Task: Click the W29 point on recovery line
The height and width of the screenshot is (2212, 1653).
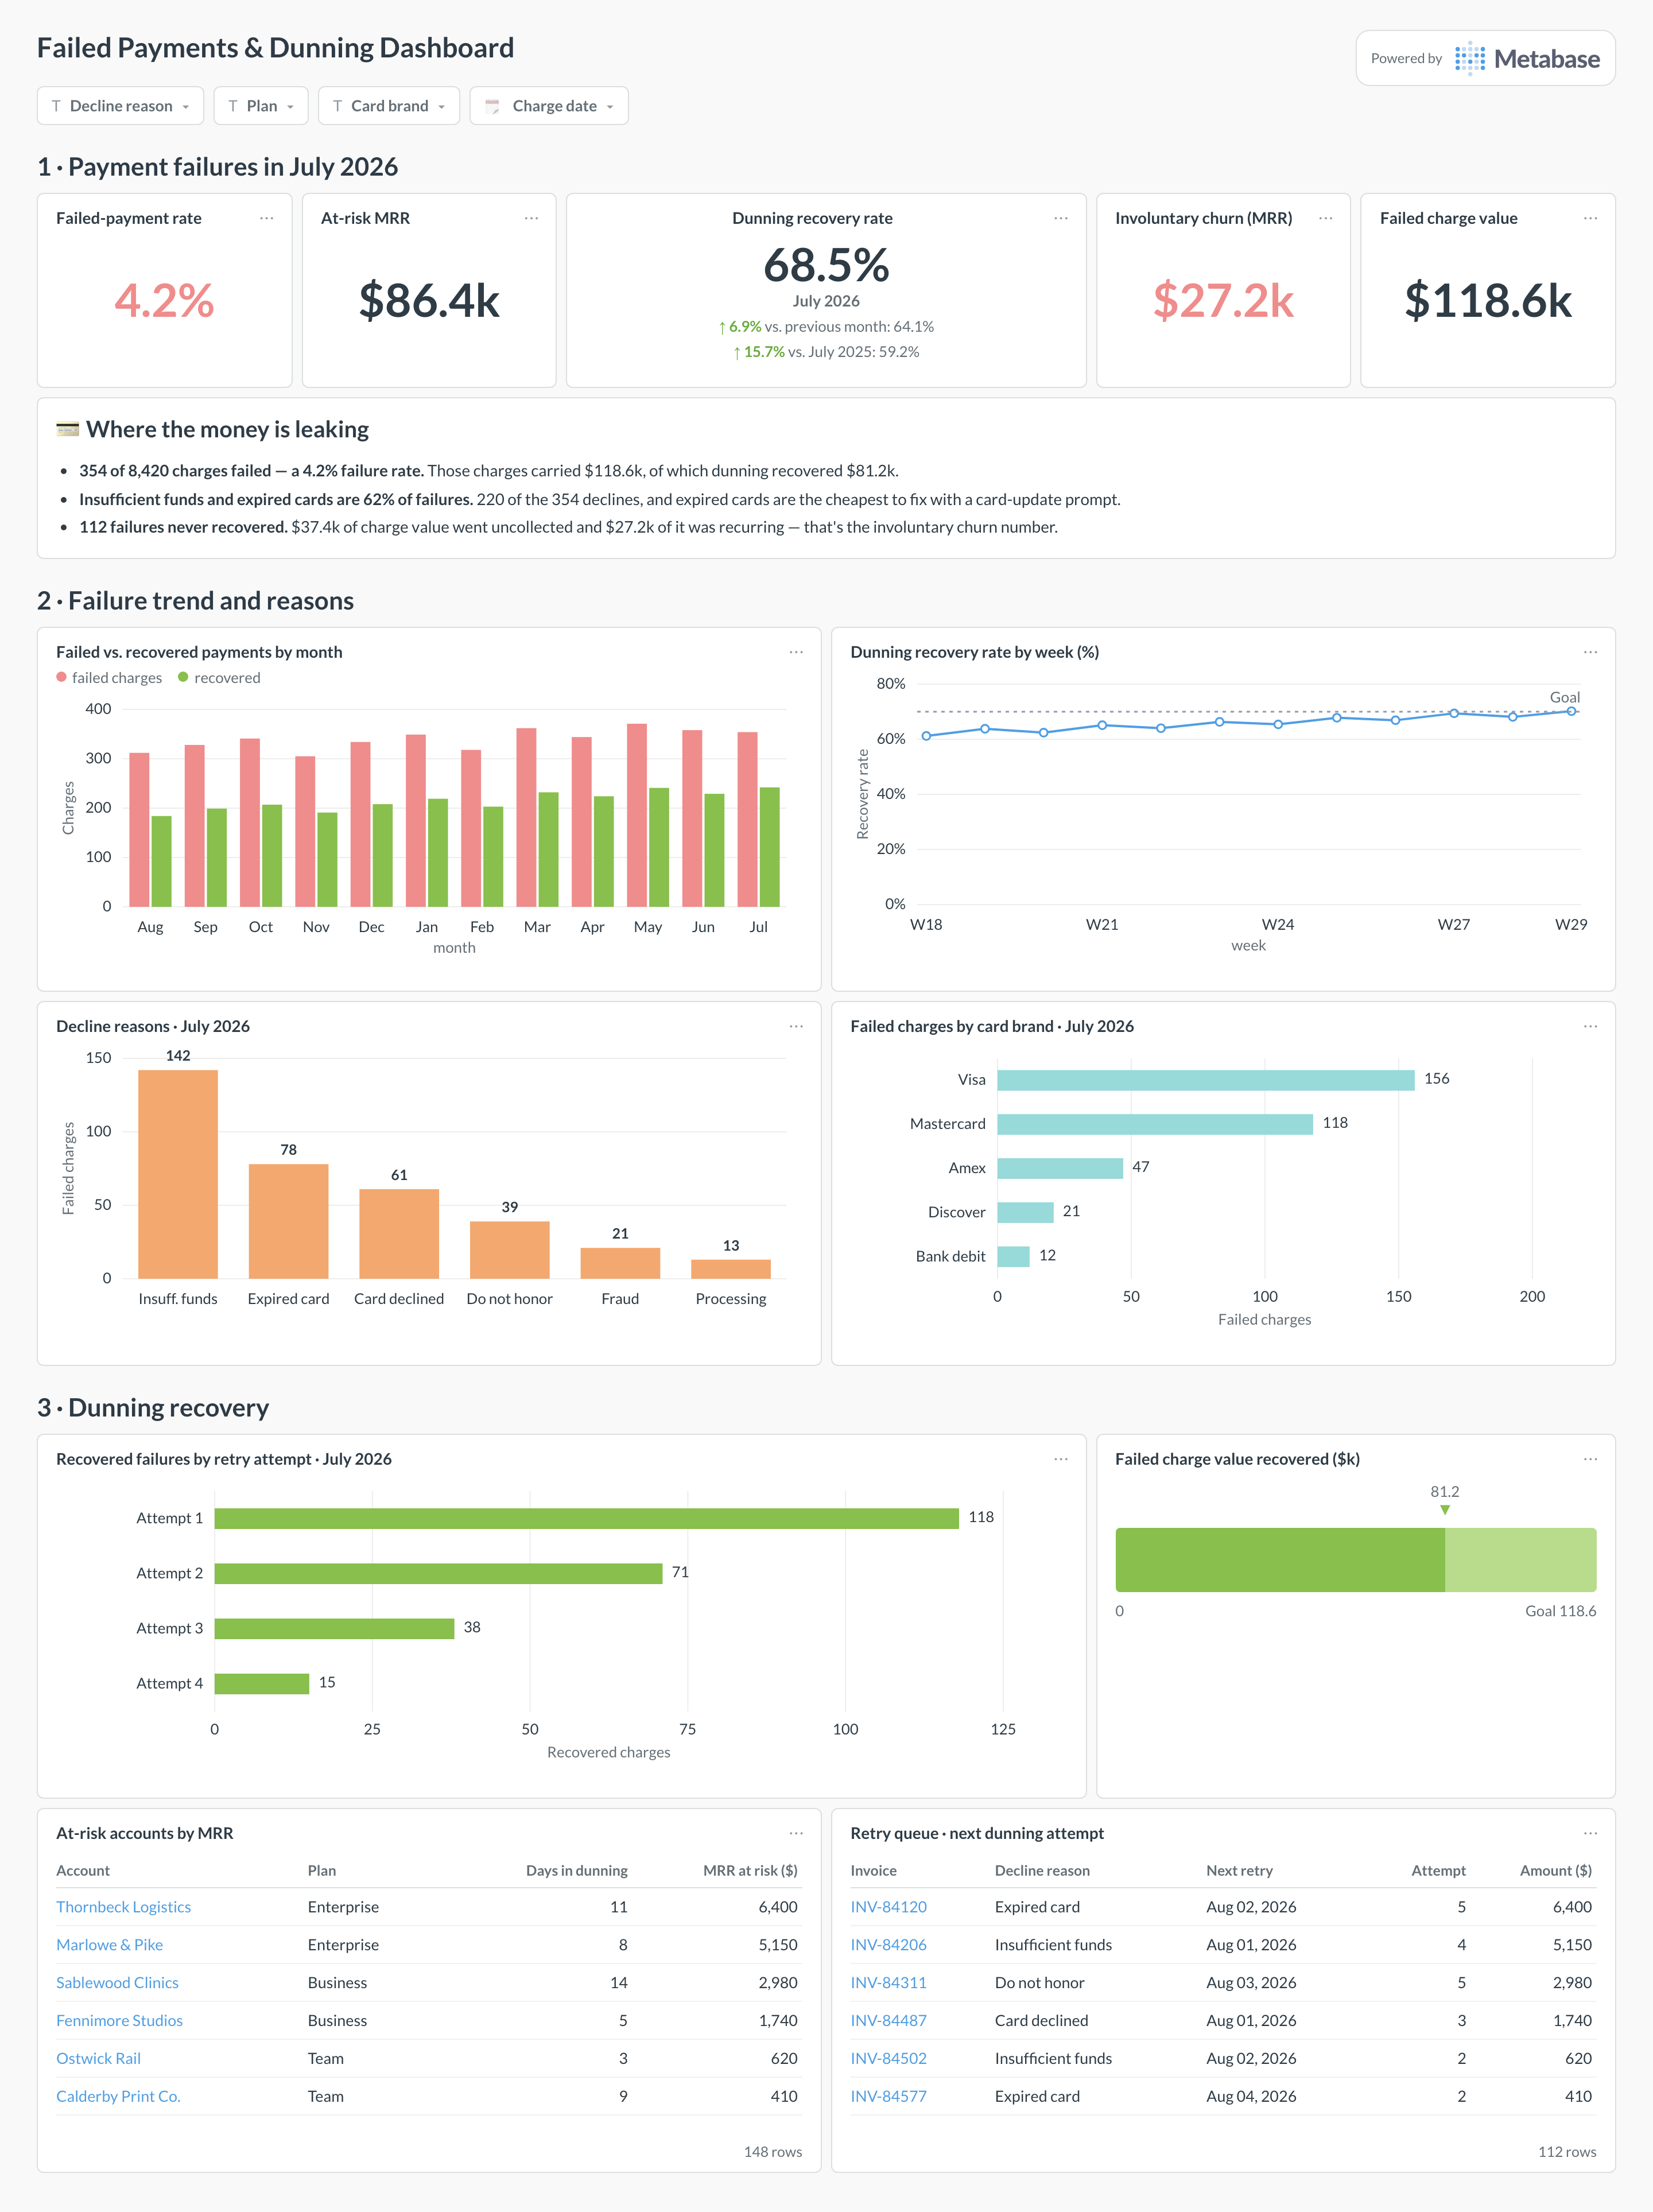Action: coord(1571,711)
